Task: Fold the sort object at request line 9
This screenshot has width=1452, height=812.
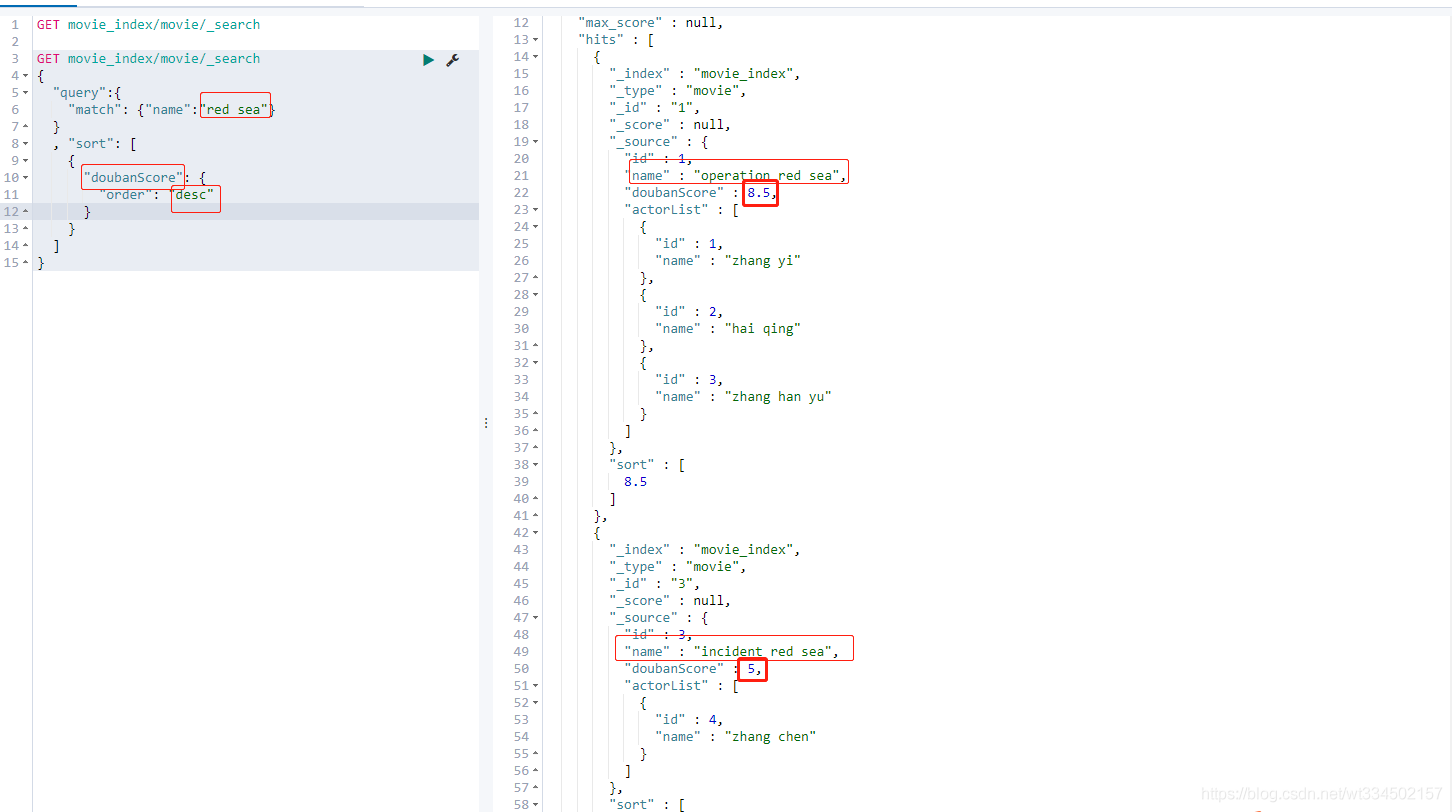Action: 24,161
